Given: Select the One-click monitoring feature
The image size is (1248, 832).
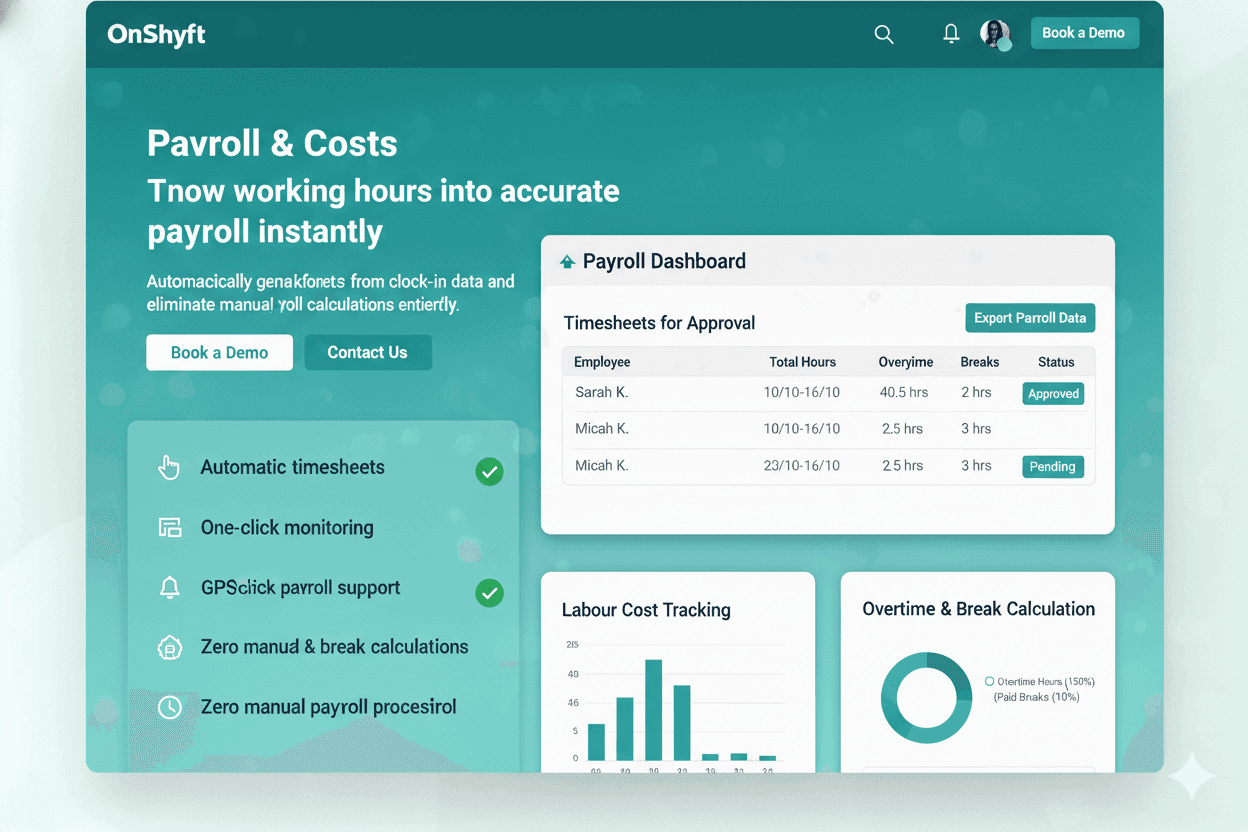Looking at the screenshot, I should pos(287,527).
